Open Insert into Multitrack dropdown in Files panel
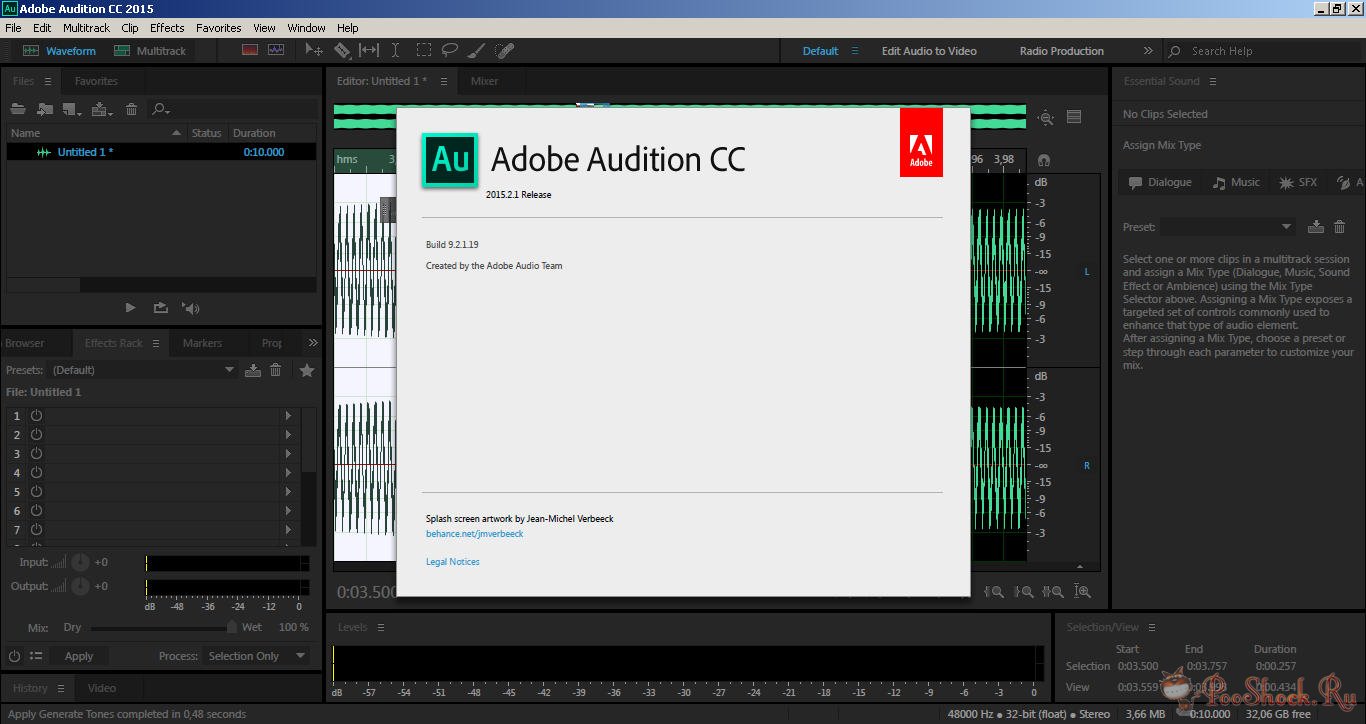The image size is (1366, 724). pyautogui.click(x=101, y=109)
